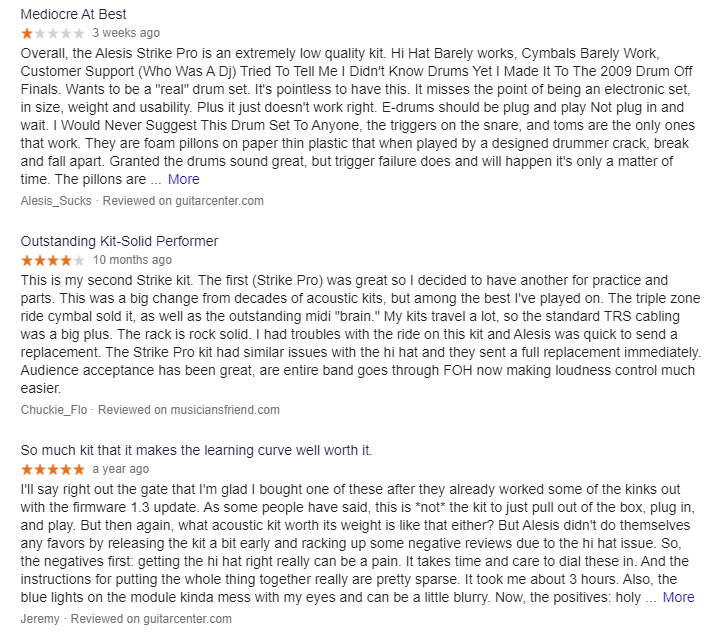The image size is (724, 635).
Task: Select reviewer name Chuckie_Flo
Action: [x=54, y=410]
